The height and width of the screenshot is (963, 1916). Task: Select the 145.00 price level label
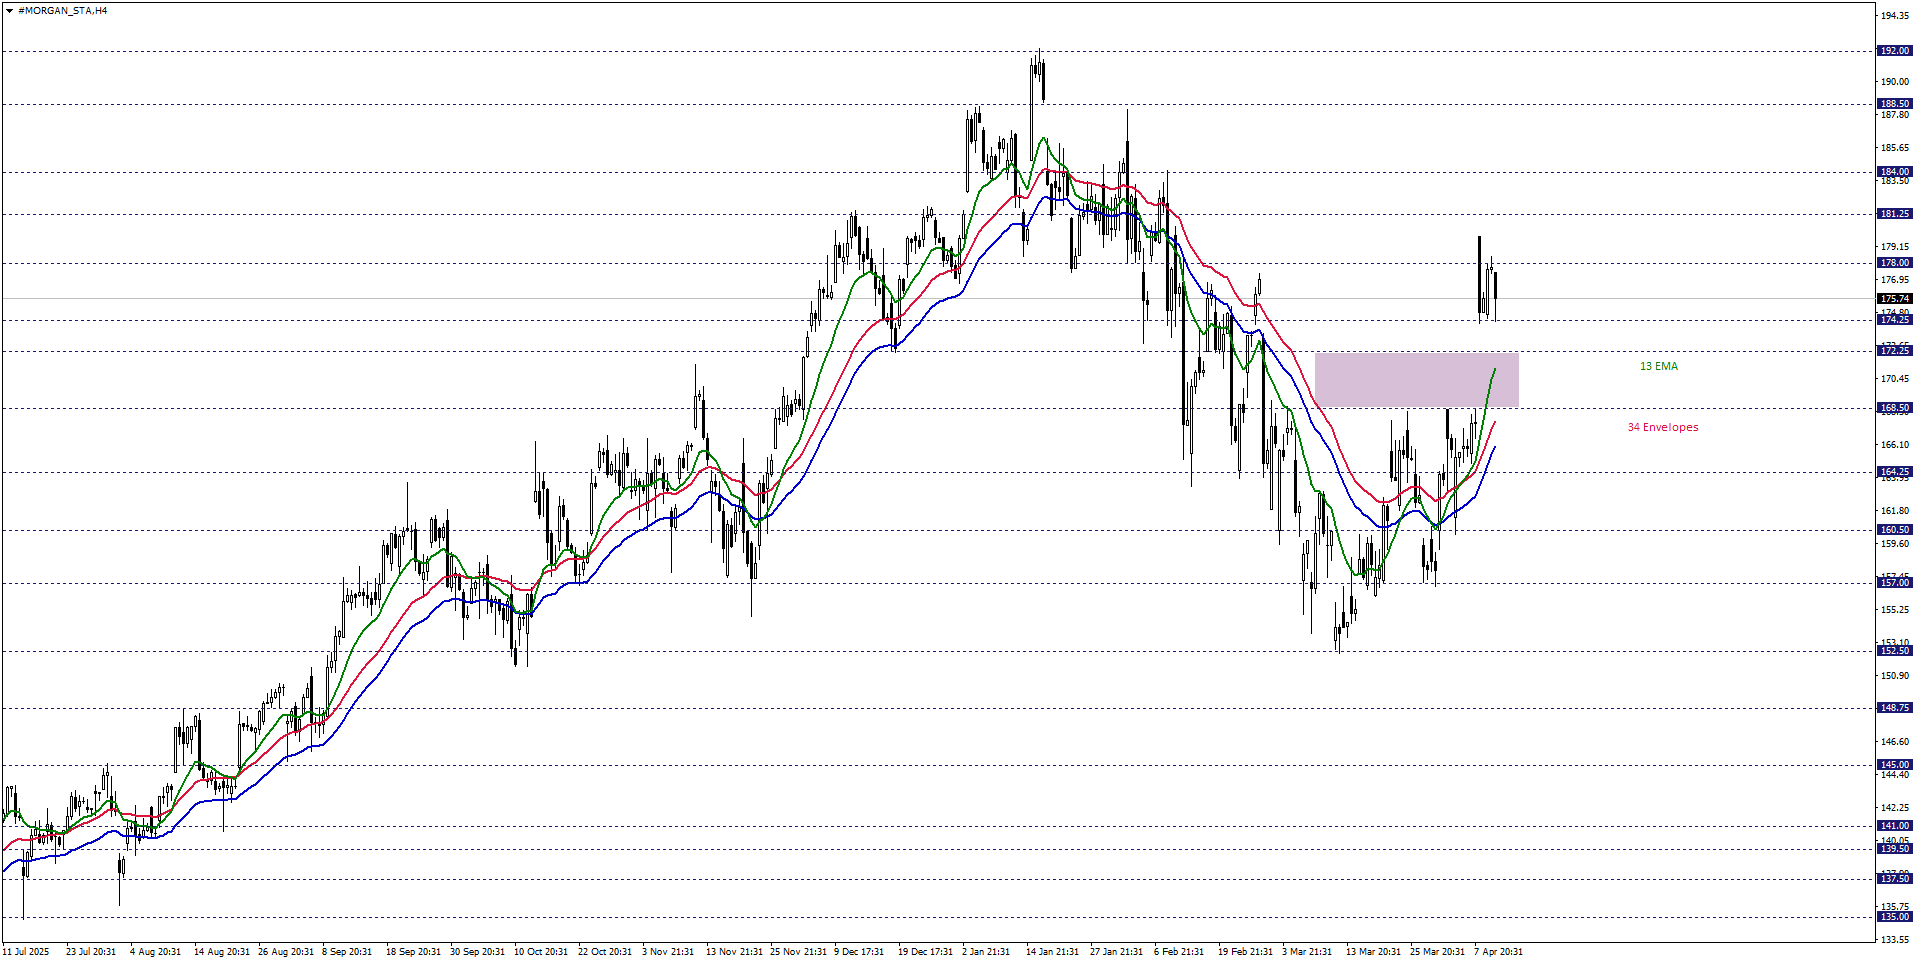[1894, 765]
